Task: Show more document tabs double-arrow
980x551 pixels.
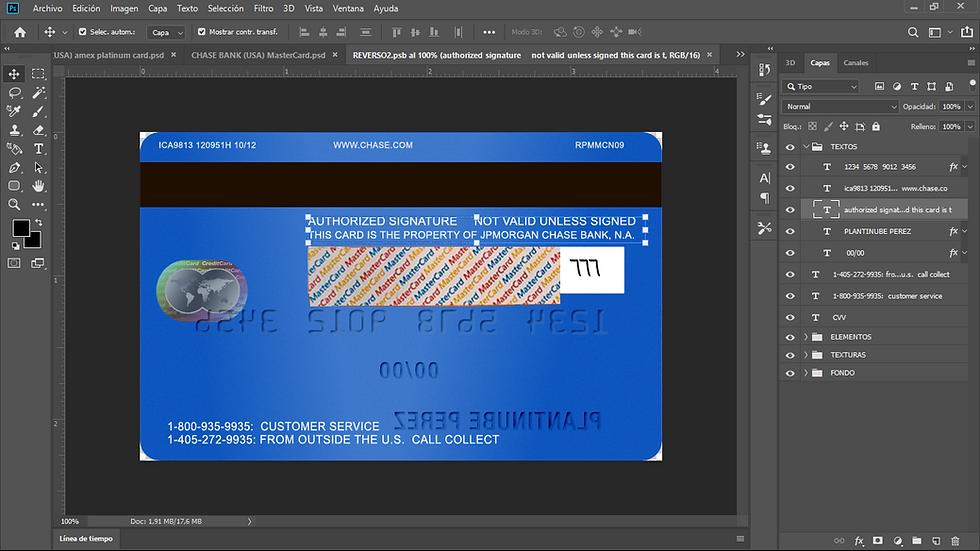Action: pos(740,54)
